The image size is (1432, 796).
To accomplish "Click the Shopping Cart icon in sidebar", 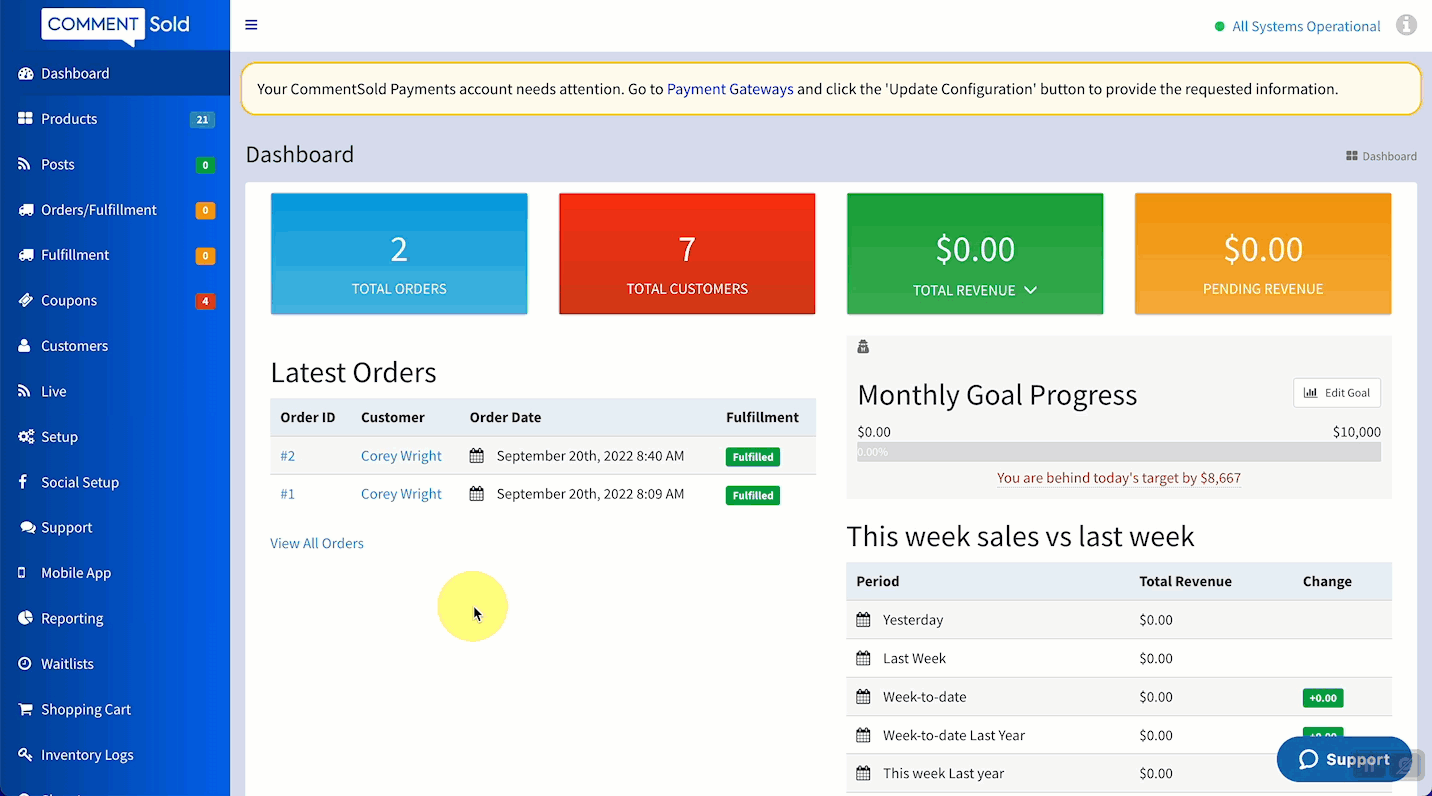I will click(25, 709).
